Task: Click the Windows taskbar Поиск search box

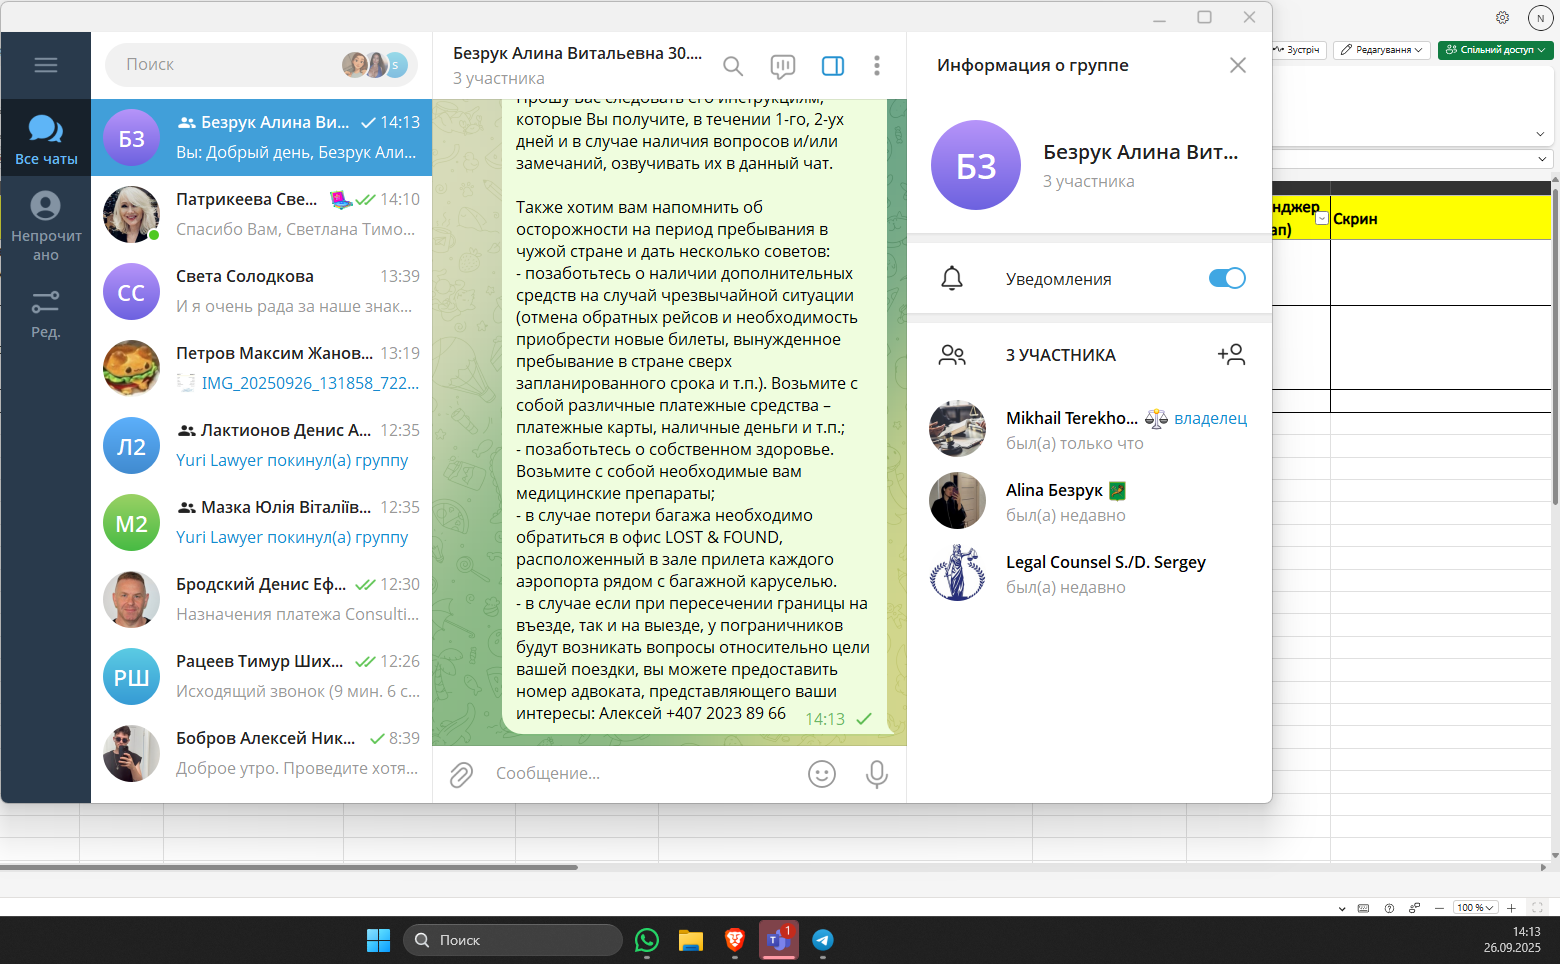Action: pos(513,940)
